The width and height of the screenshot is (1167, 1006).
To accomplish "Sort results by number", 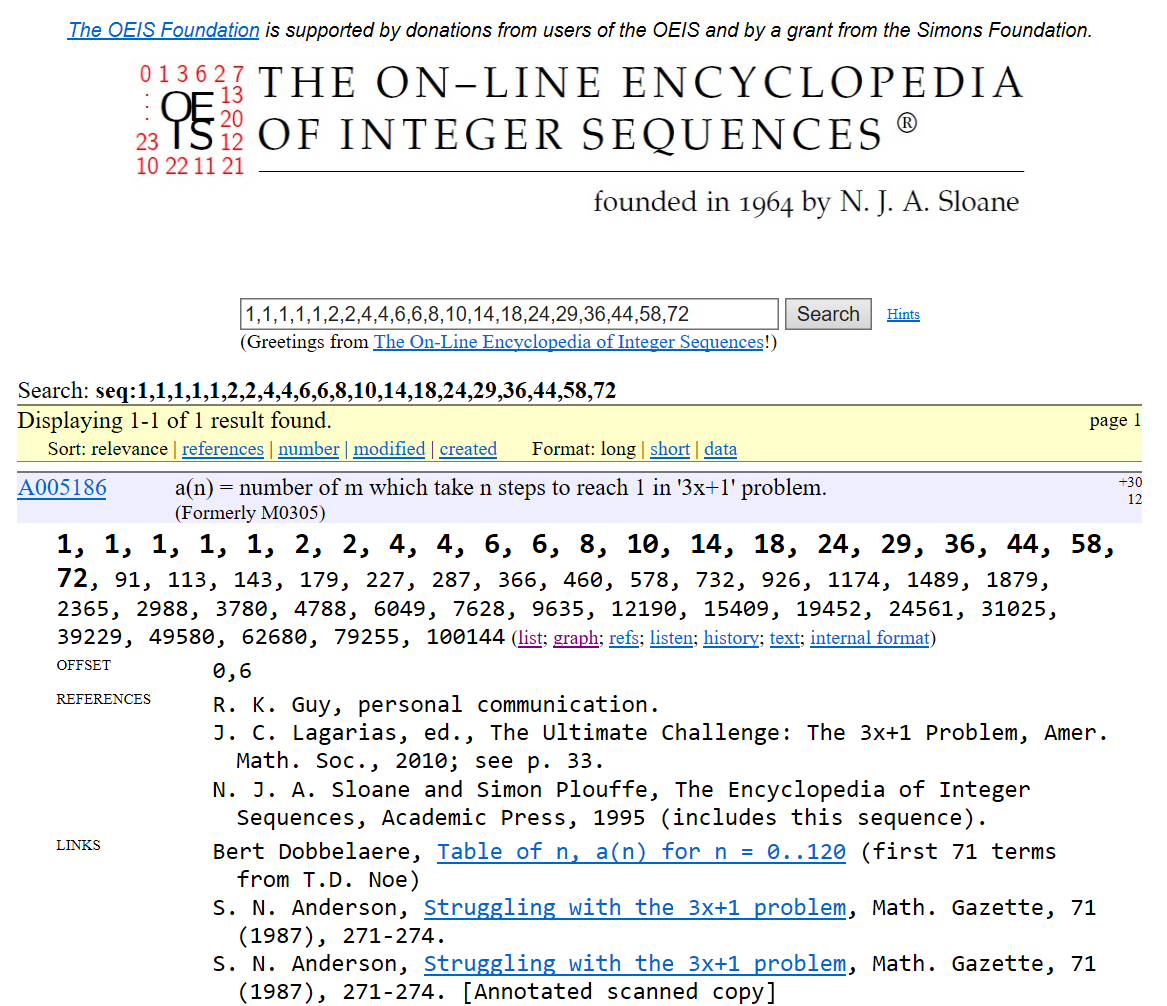I will [308, 449].
